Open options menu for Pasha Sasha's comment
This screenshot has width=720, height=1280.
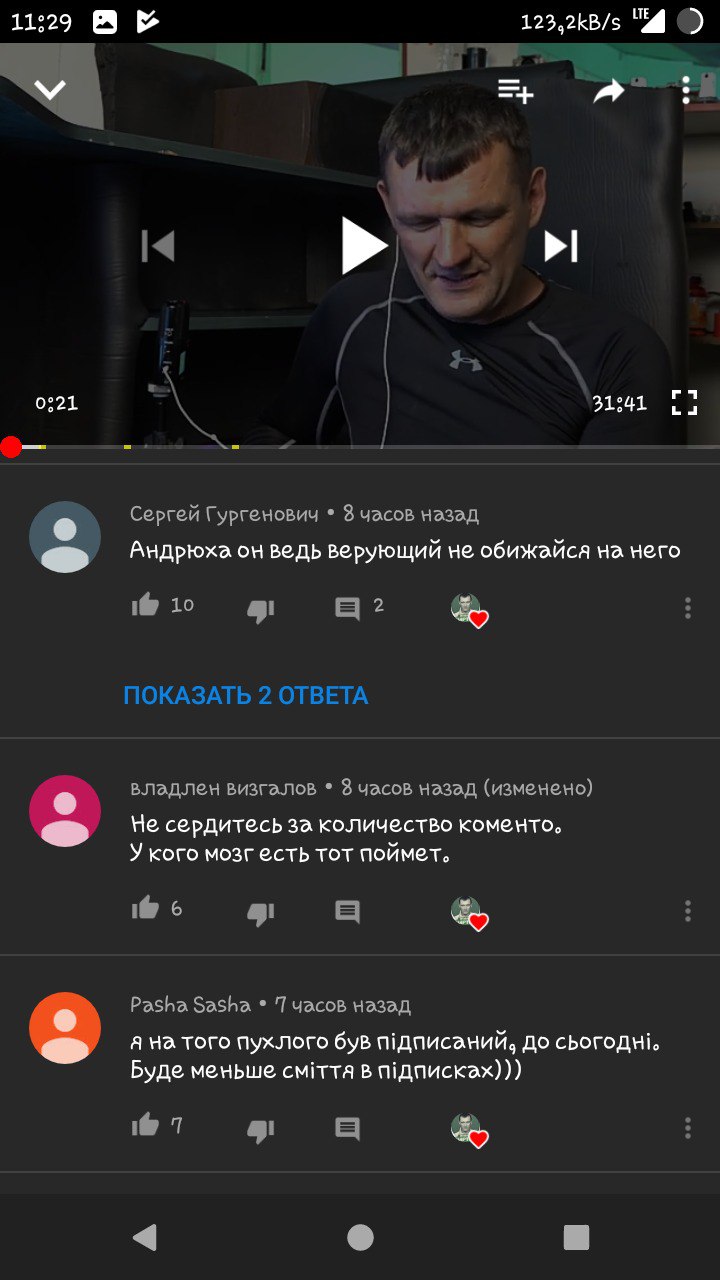click(x=688, y=1128)
